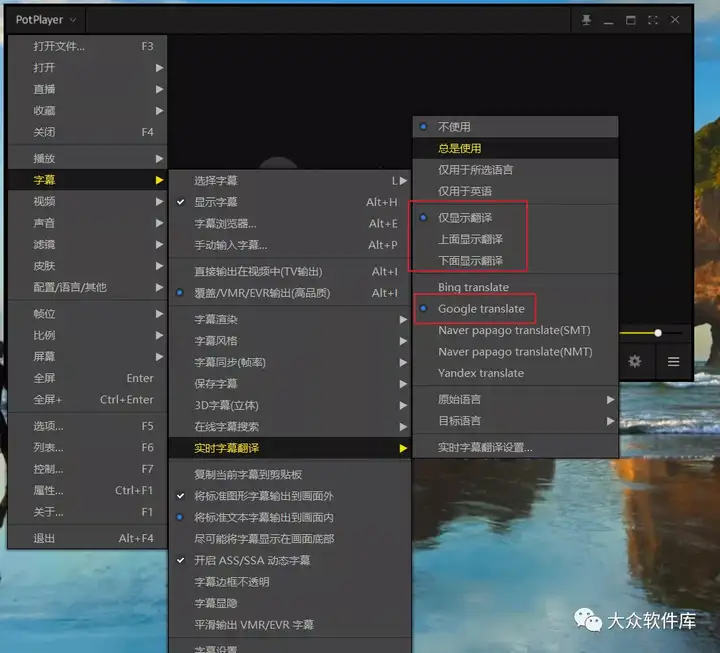Screen dimensions: 720x653
Task: Toggle 显示字幕 checkbox
Action: [290, 202]
